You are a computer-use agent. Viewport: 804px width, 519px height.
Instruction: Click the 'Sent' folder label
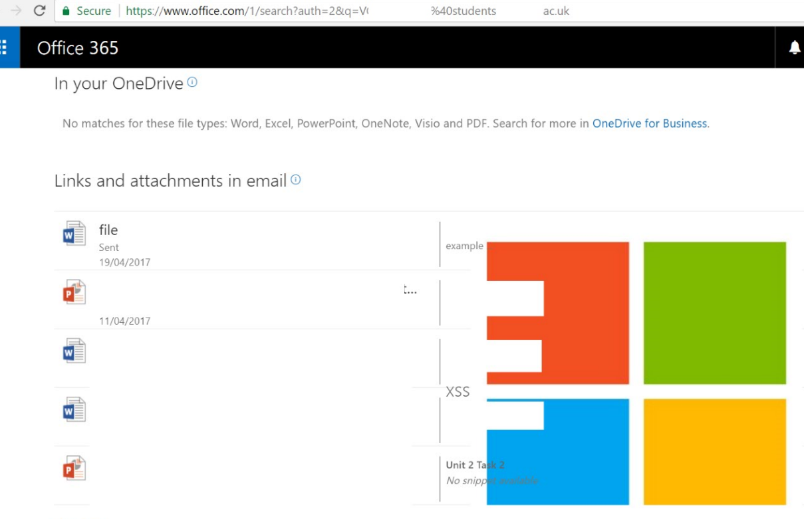[x=109, y=247]
